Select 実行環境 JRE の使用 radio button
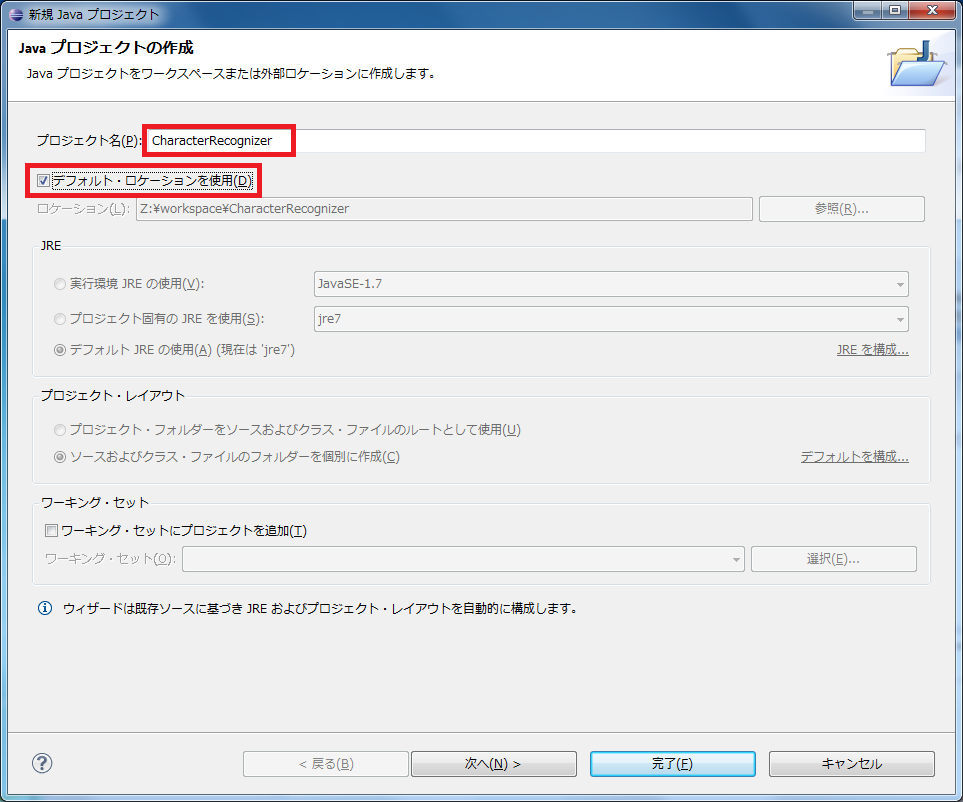The width and height of the screenshot is (963, 802). coord(61,284)
